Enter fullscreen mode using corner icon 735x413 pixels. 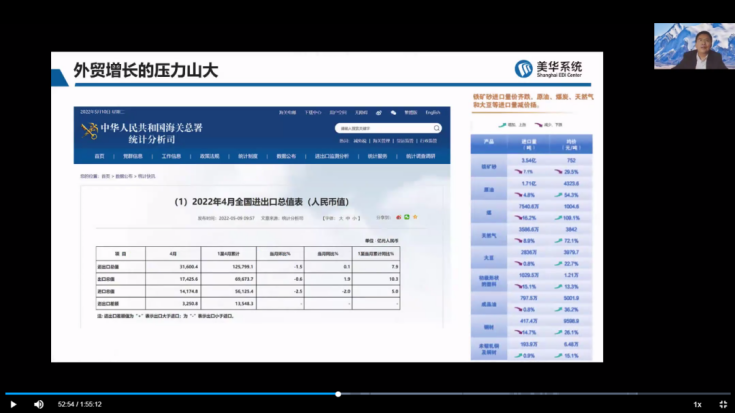tap(723, 404)
